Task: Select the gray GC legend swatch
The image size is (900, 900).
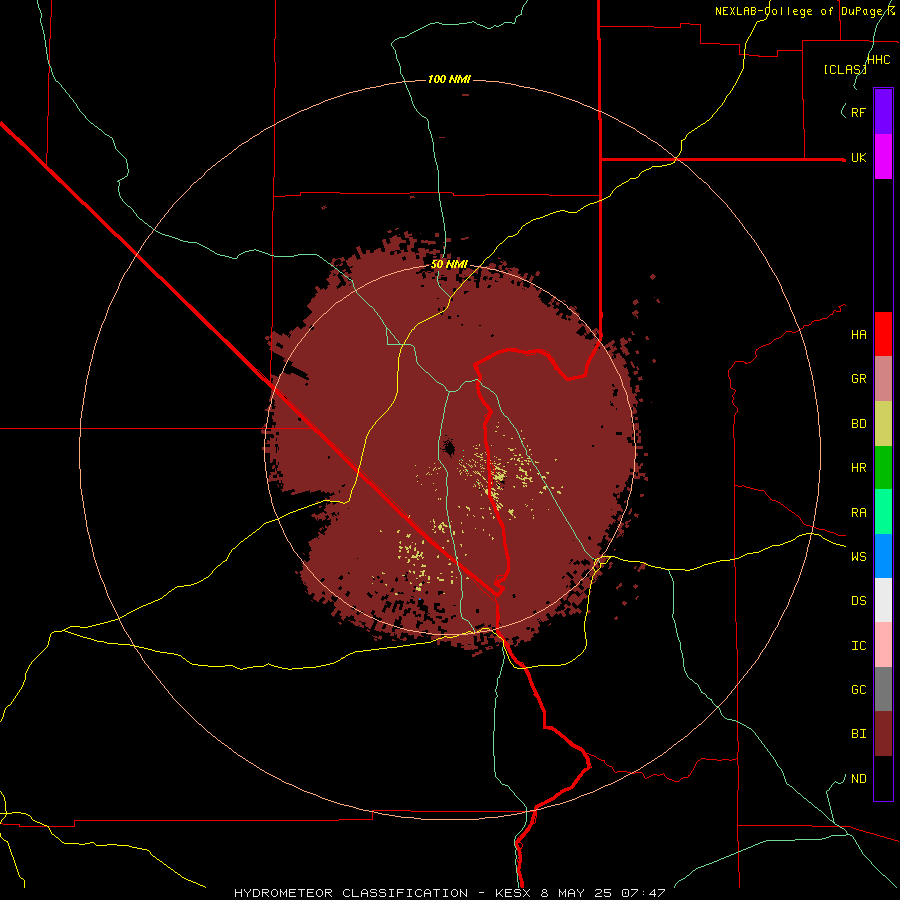Action: [883, 689]
